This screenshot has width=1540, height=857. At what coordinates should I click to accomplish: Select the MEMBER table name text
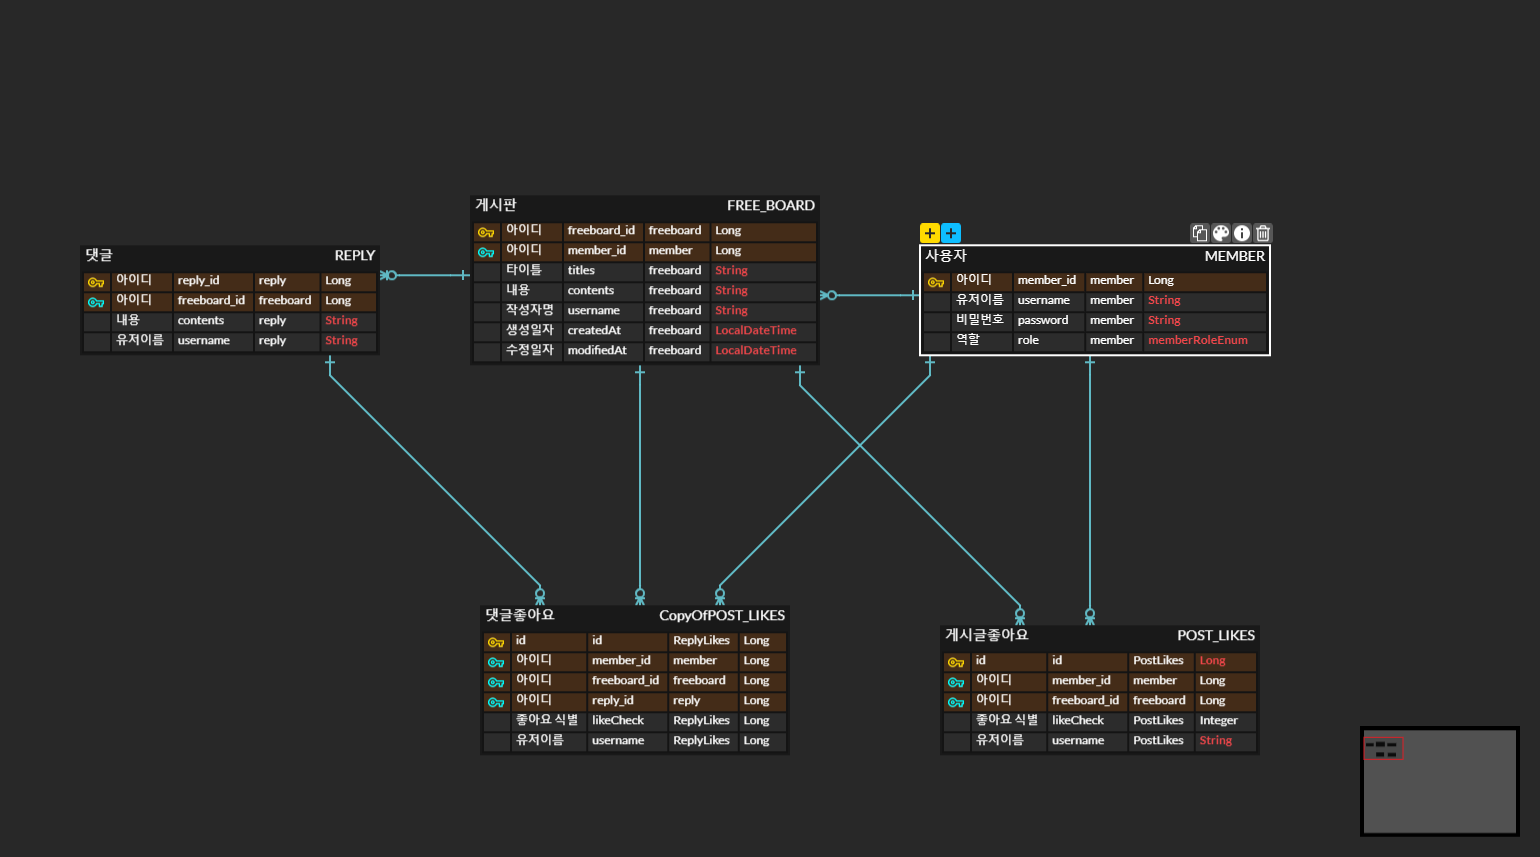point(1234,256)
